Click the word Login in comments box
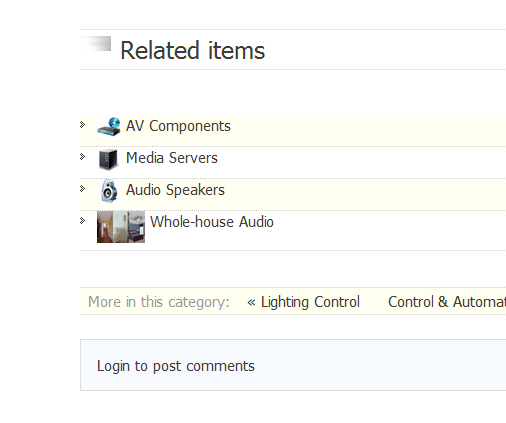 tap(113, 366)
